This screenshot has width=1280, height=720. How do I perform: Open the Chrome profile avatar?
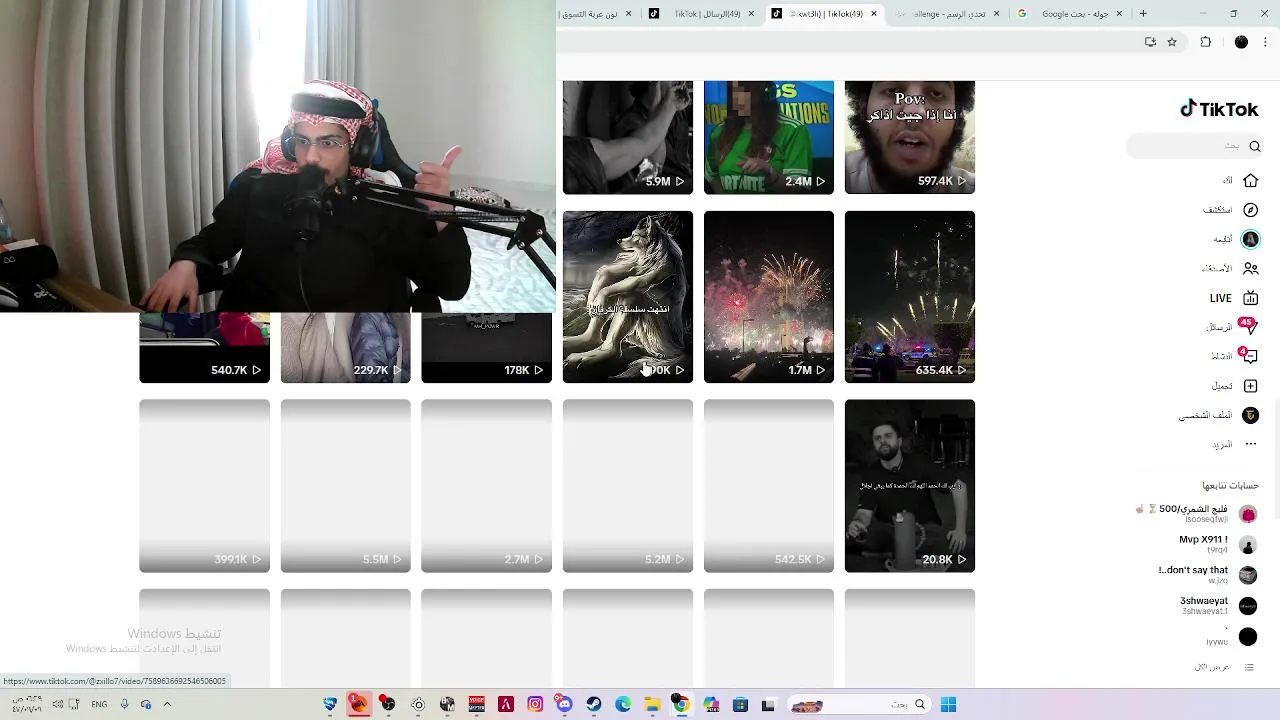pos(1241,42)
